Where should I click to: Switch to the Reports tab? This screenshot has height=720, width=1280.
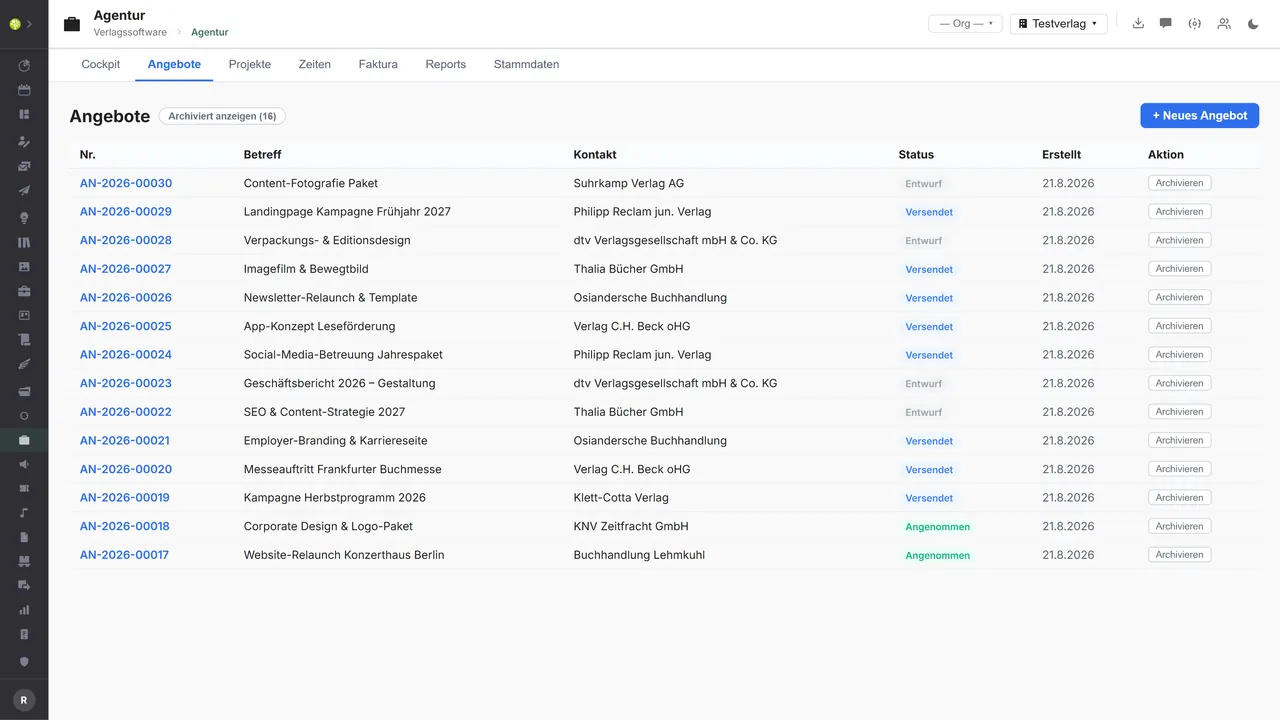pyautogui.click(x=446, y=64)
